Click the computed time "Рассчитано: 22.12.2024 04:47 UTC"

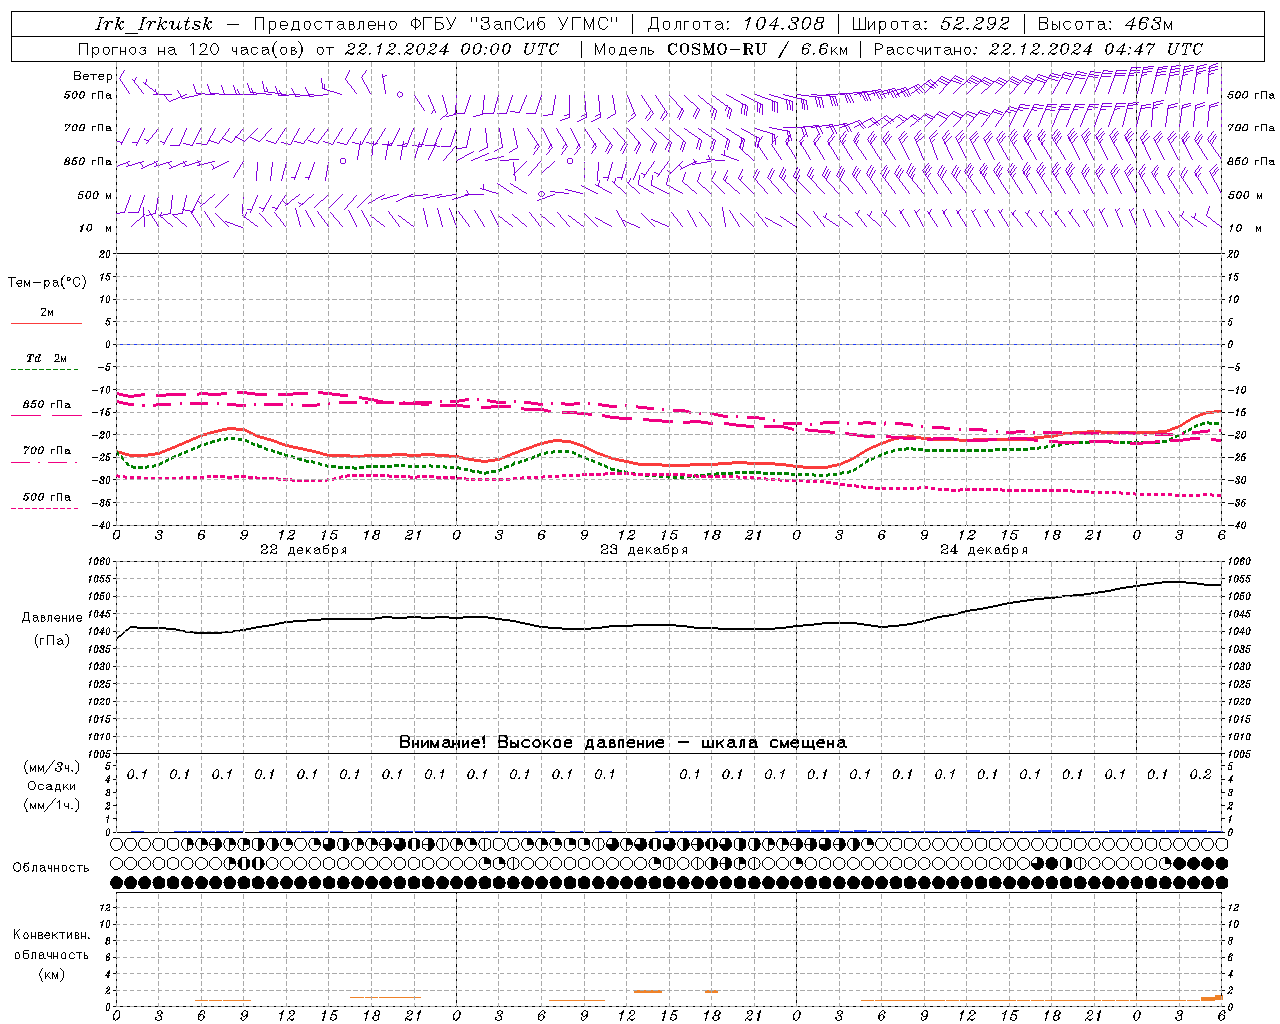coord(1038,49)
